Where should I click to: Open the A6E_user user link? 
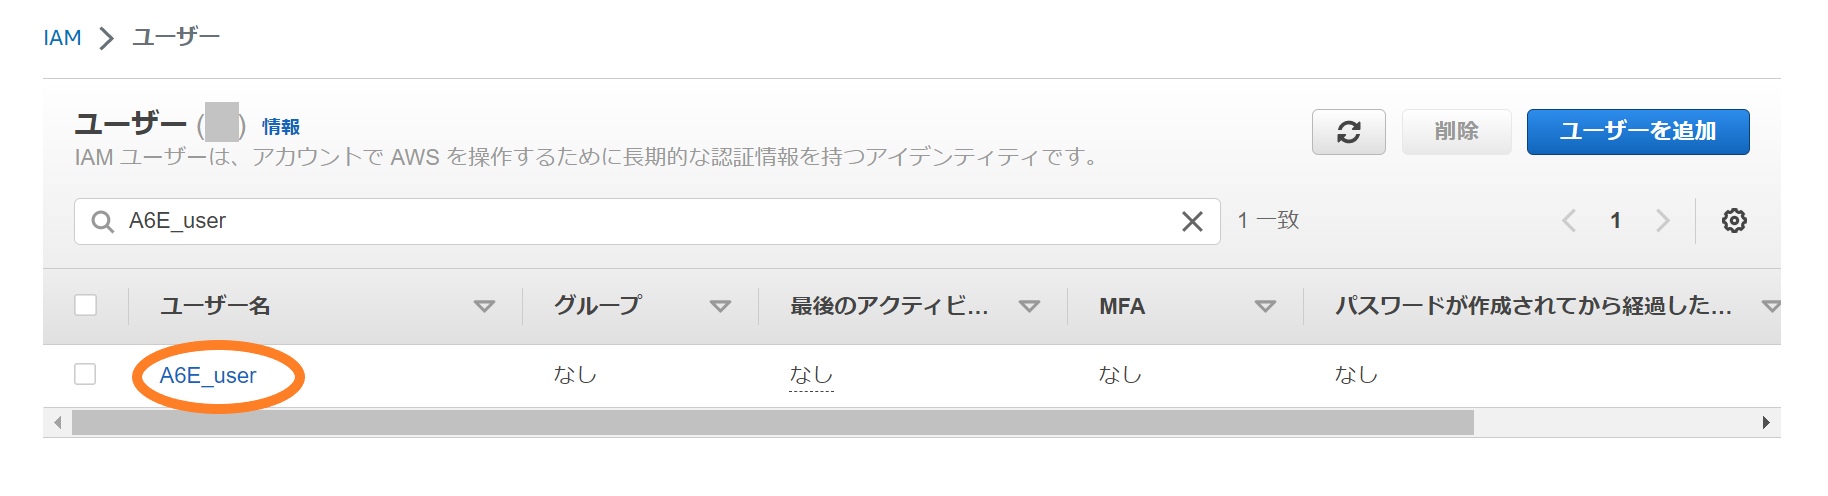[x=208, y=376]
